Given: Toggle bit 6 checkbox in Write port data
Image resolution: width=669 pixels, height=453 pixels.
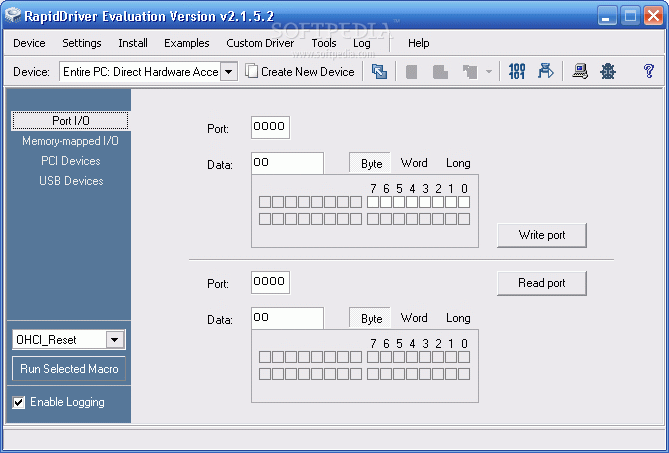Looking at the screenshot, I should [x=386, y=202].
